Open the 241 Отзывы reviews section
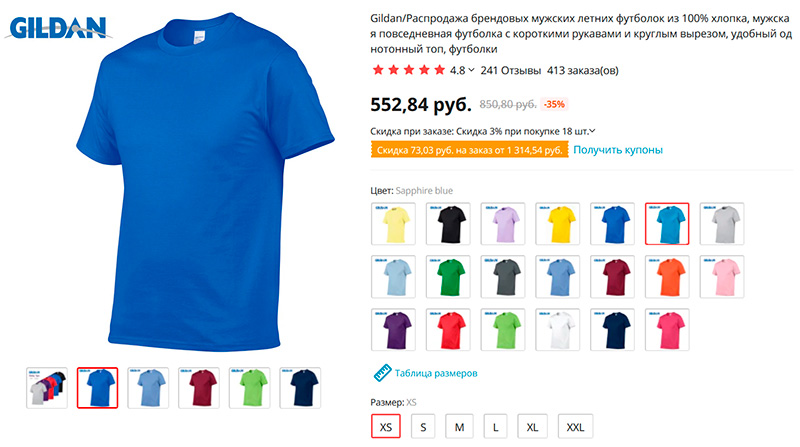This screenshot has height=447, width=800. [510, 70]
